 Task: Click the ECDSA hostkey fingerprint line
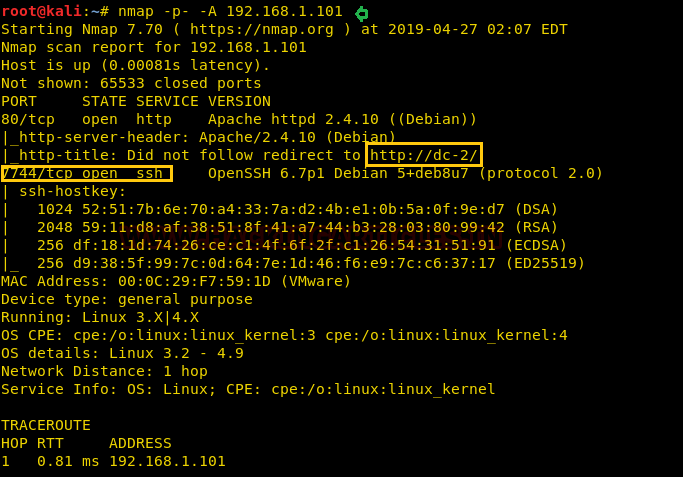point(302,245)
